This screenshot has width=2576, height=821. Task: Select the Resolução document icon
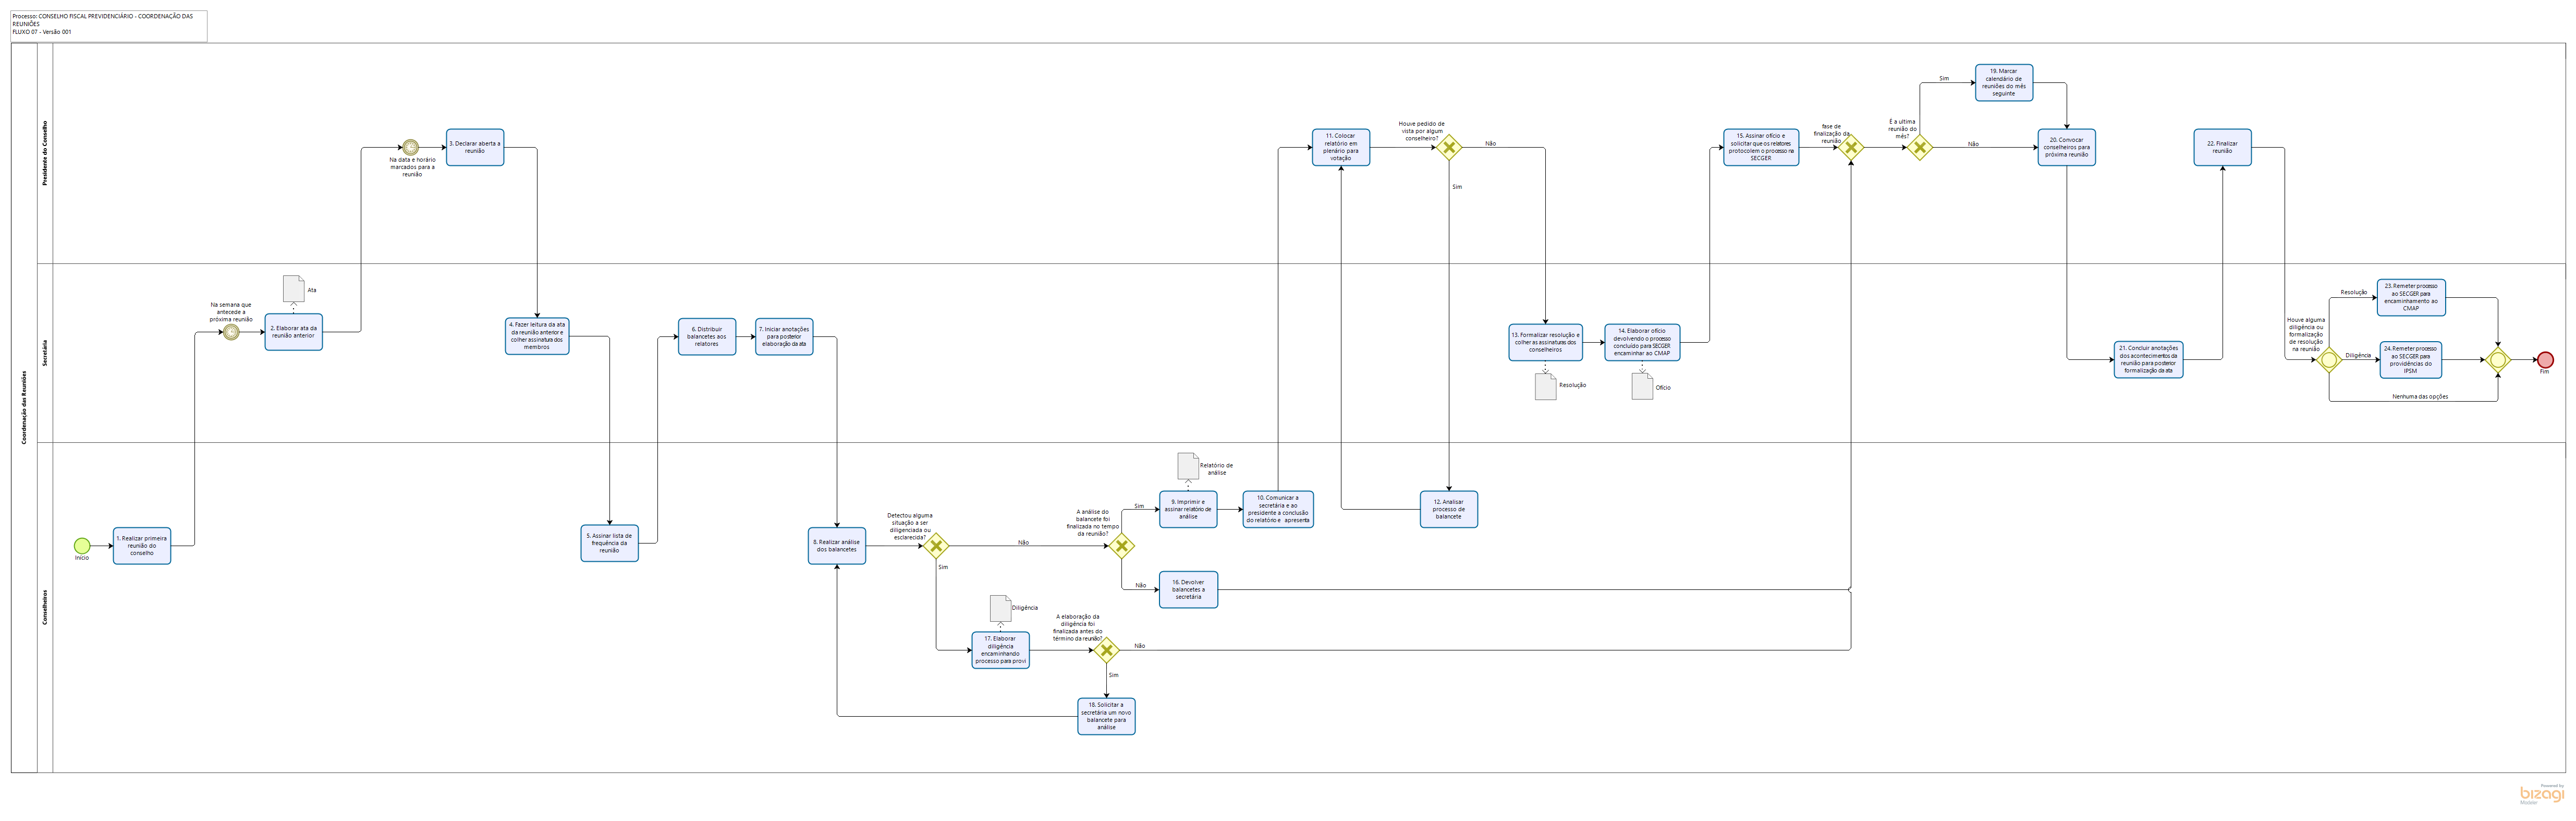pyautogui.click(x=1545, y=387)
